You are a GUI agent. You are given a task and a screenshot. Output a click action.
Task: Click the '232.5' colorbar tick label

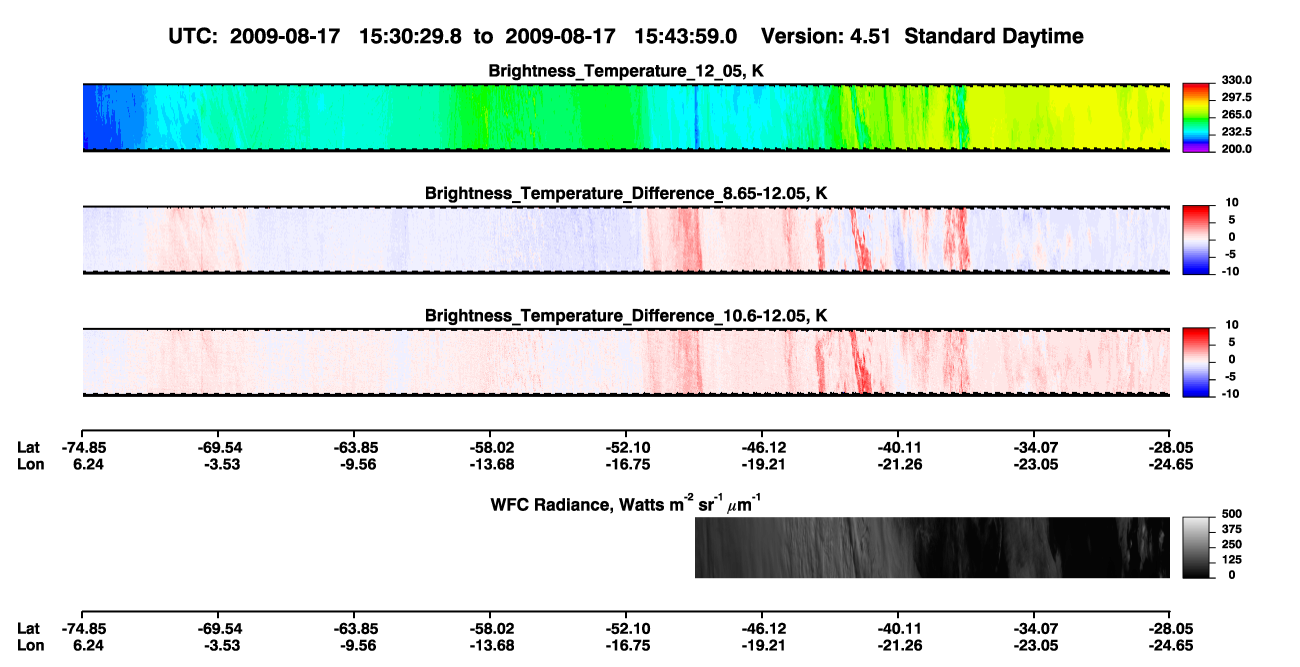[1235, 131]
